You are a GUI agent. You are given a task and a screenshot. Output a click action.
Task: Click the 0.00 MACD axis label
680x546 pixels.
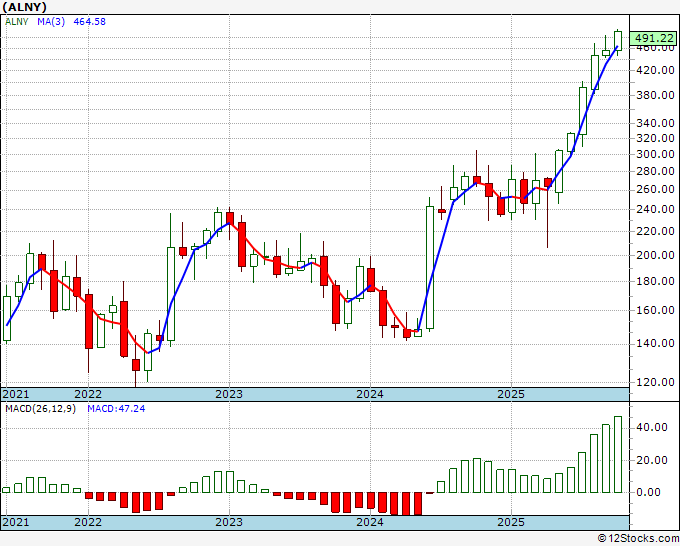coord(649,492)
